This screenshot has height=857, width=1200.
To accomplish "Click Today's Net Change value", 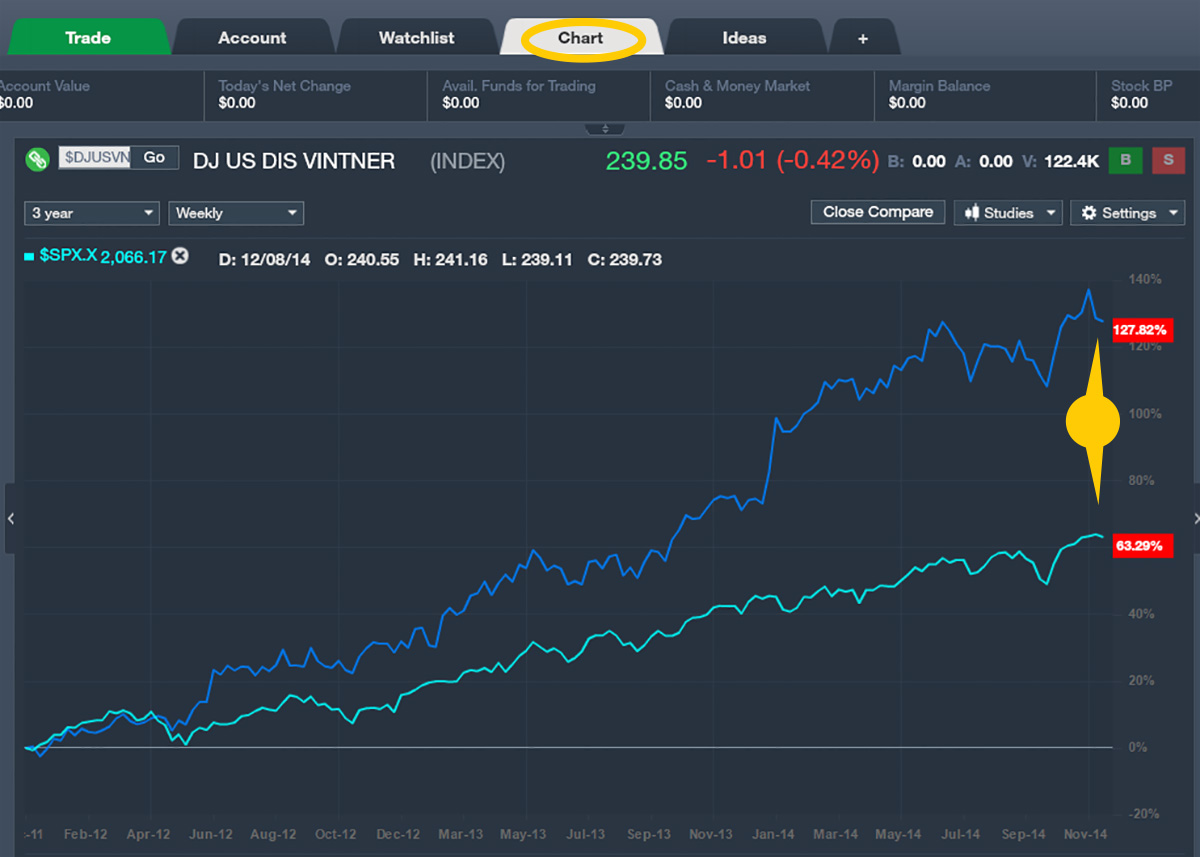I will coord(237,103).
